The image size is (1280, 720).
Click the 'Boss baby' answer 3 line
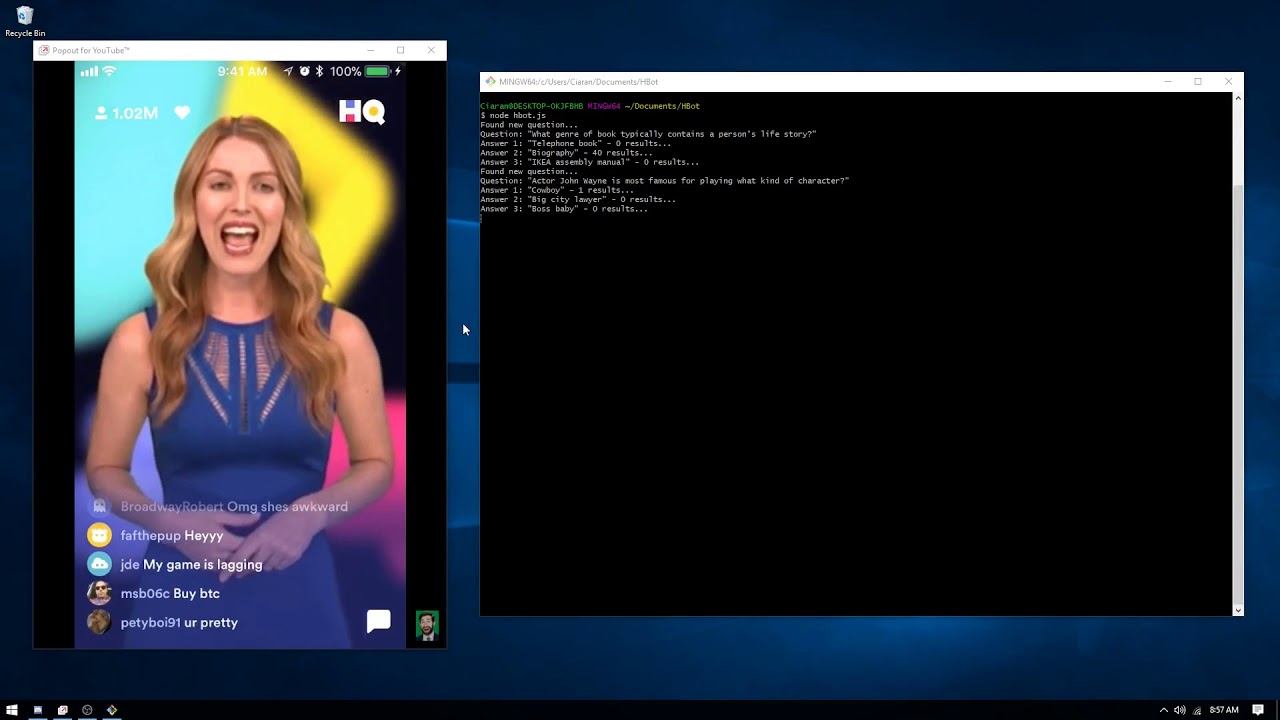pos(564,209)
